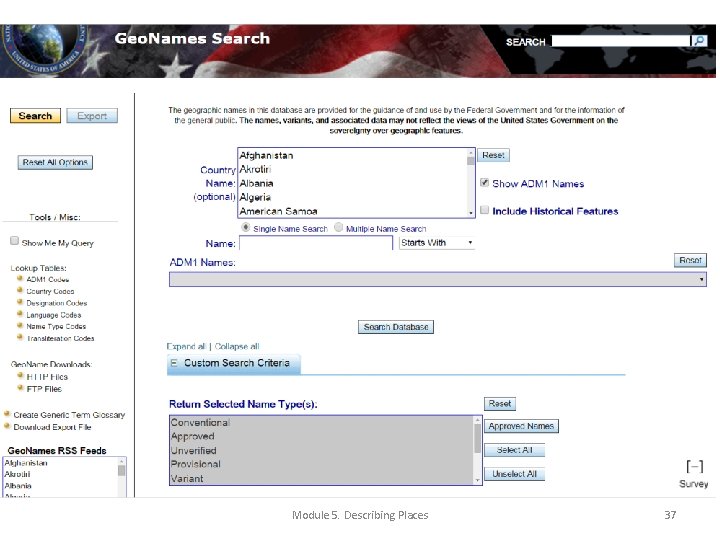Click Reset button for ADM1 Names
The image size is (720, 540).
(691, 260)
